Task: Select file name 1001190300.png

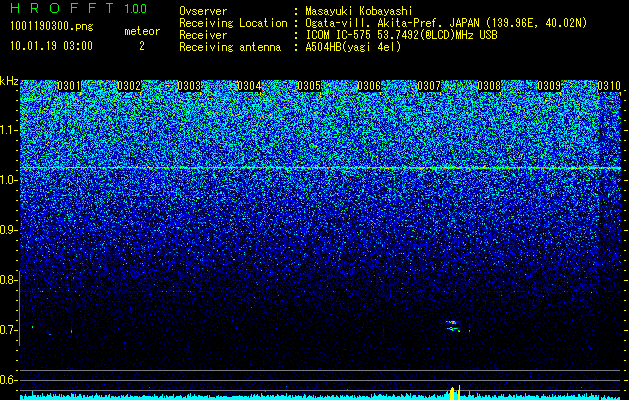Action: point(51,27)
